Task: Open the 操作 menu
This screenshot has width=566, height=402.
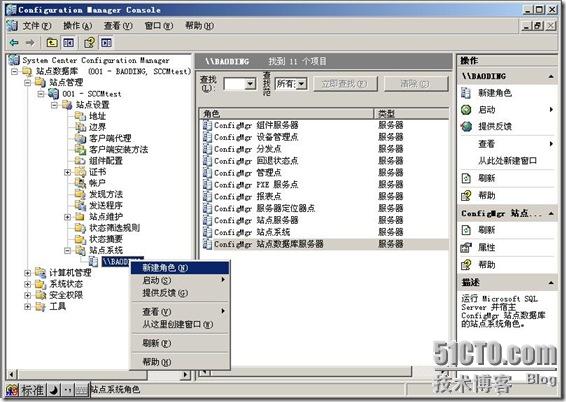Action: (x=77, y=26)
